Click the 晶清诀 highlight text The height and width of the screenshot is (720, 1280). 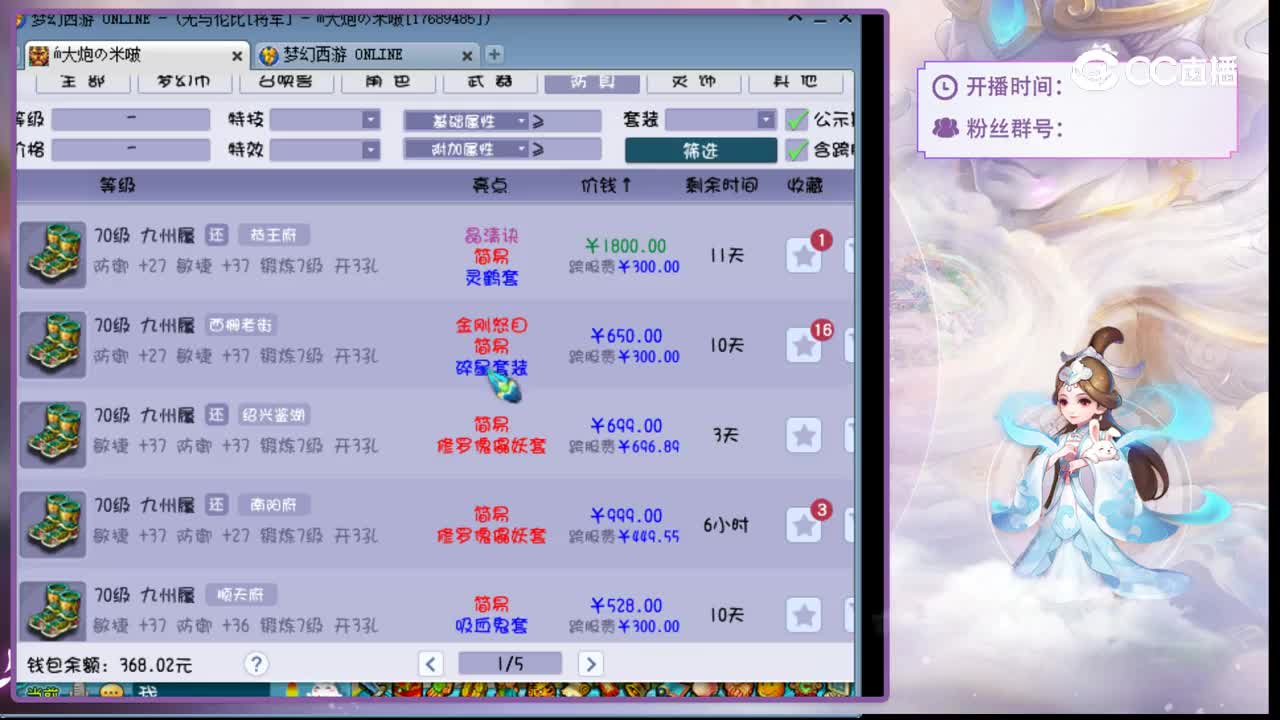pos(491,236)
